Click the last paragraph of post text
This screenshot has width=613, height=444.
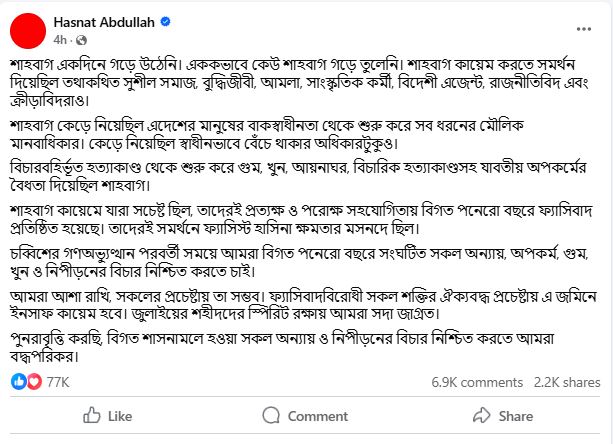282,347
